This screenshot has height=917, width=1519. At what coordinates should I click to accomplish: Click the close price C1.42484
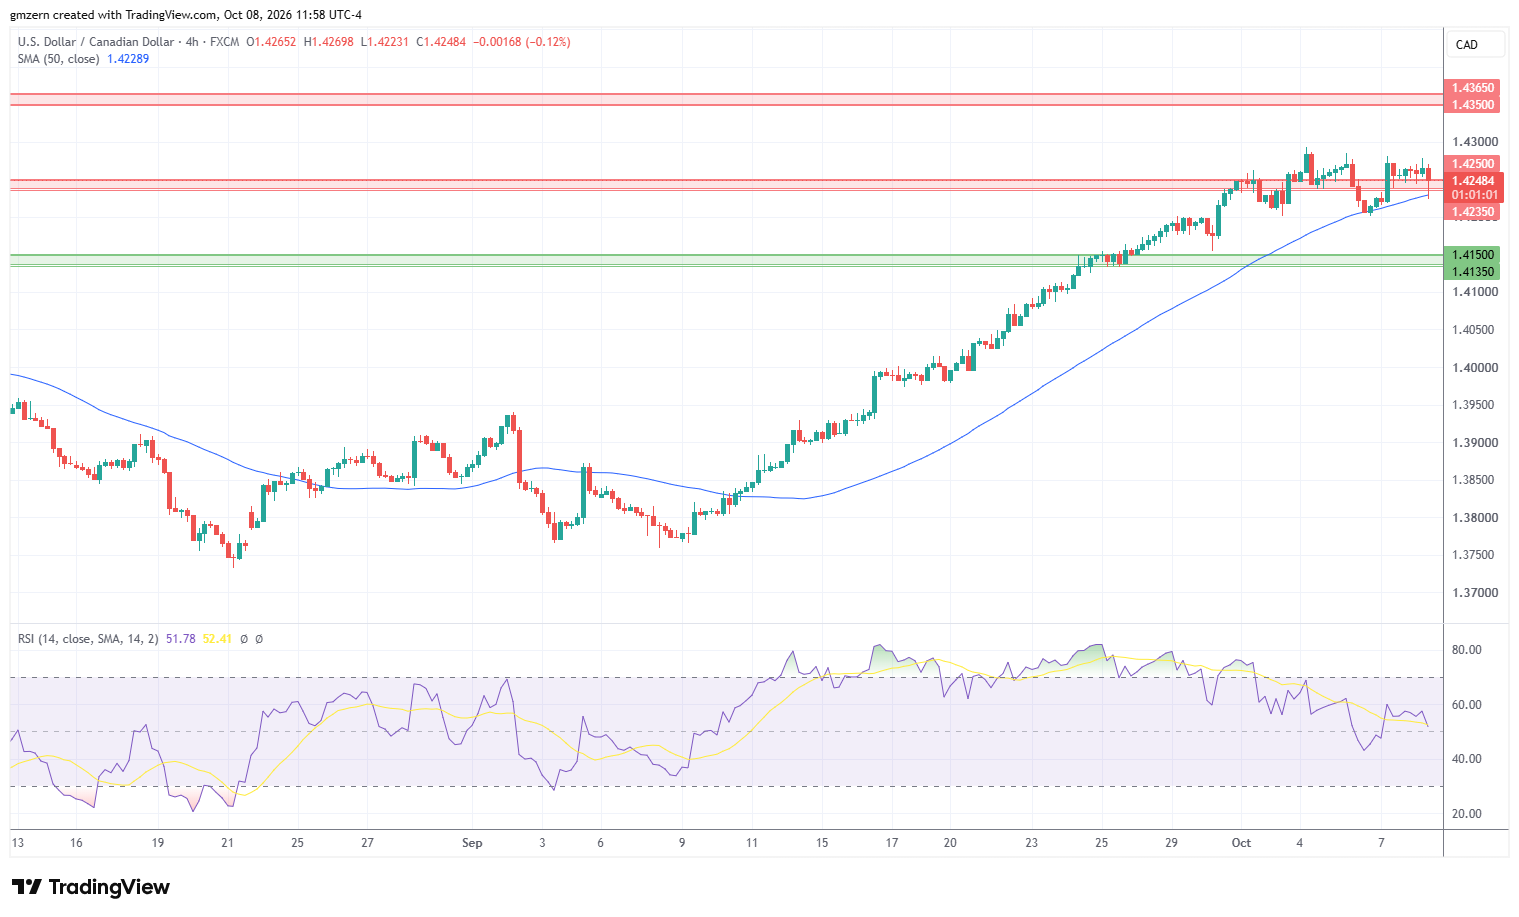pos(441,42)
